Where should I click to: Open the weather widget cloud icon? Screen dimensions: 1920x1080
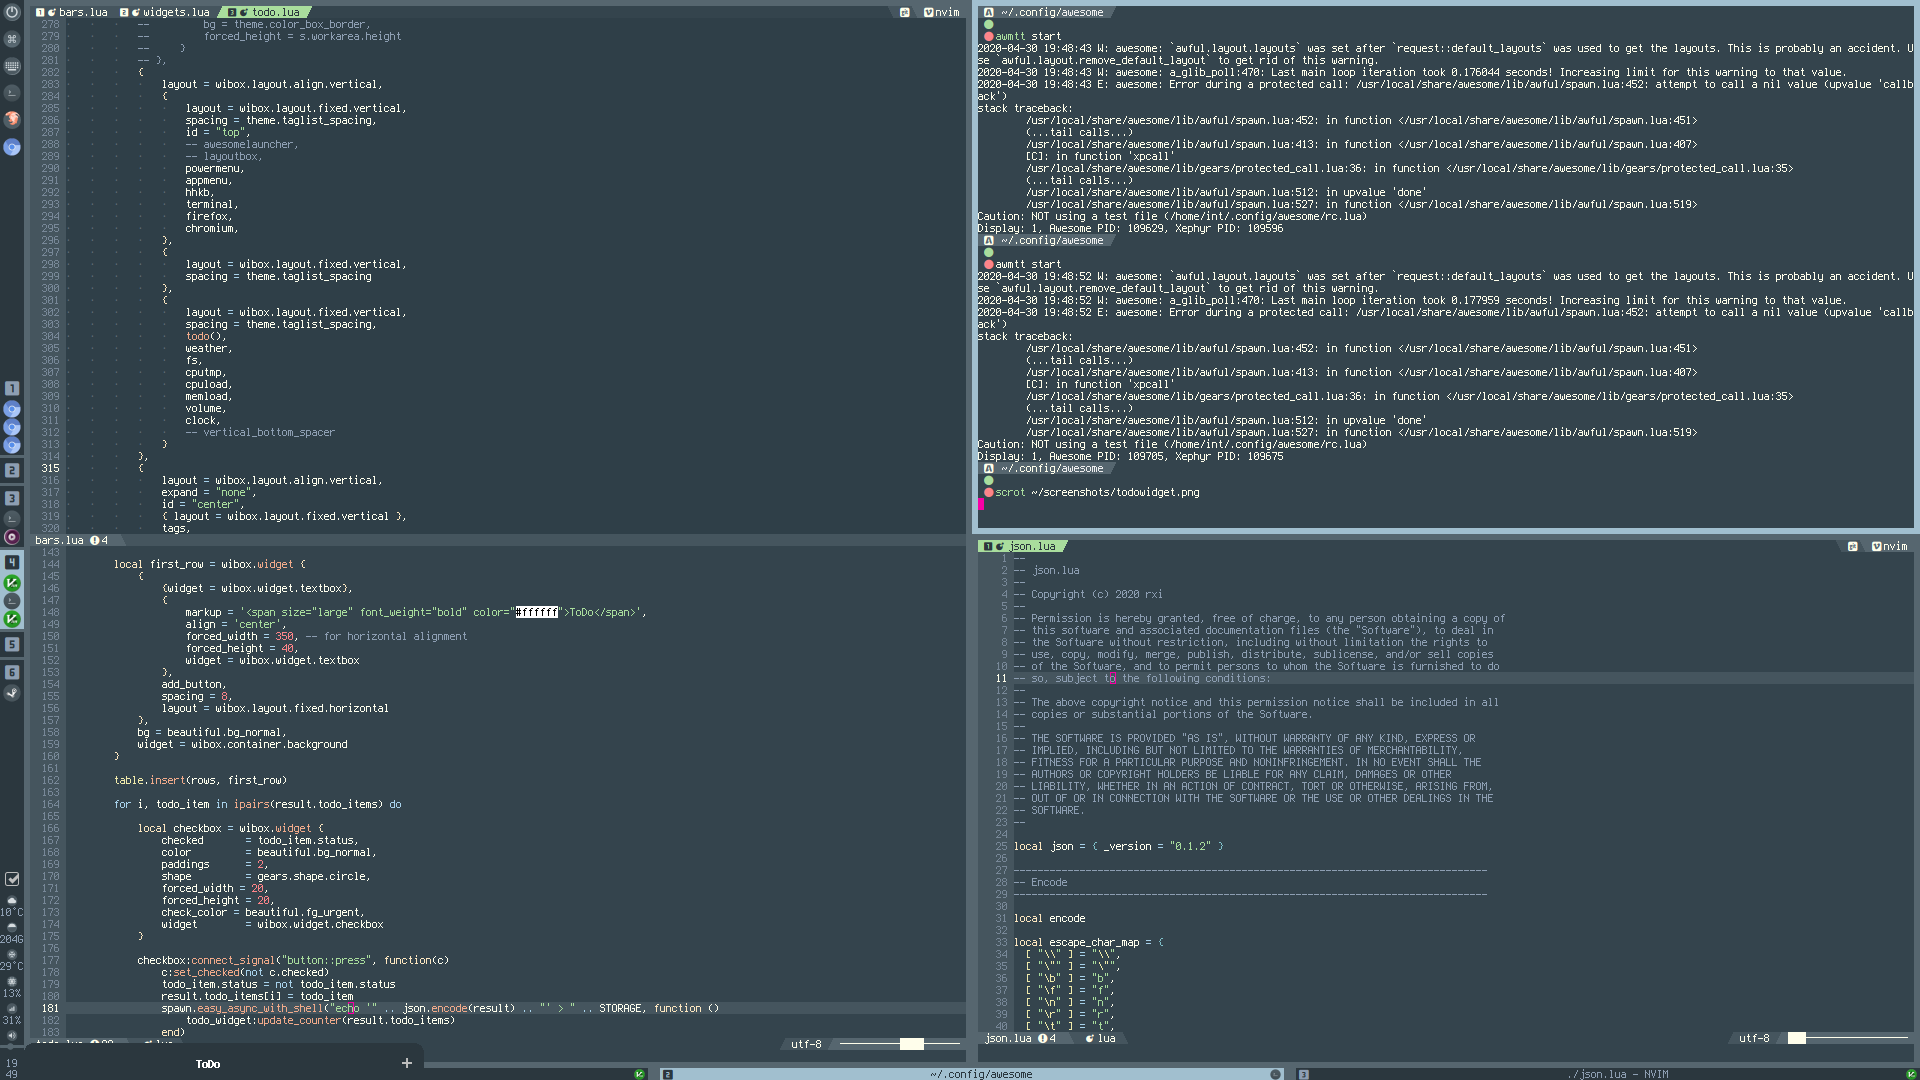coord(12,900)
